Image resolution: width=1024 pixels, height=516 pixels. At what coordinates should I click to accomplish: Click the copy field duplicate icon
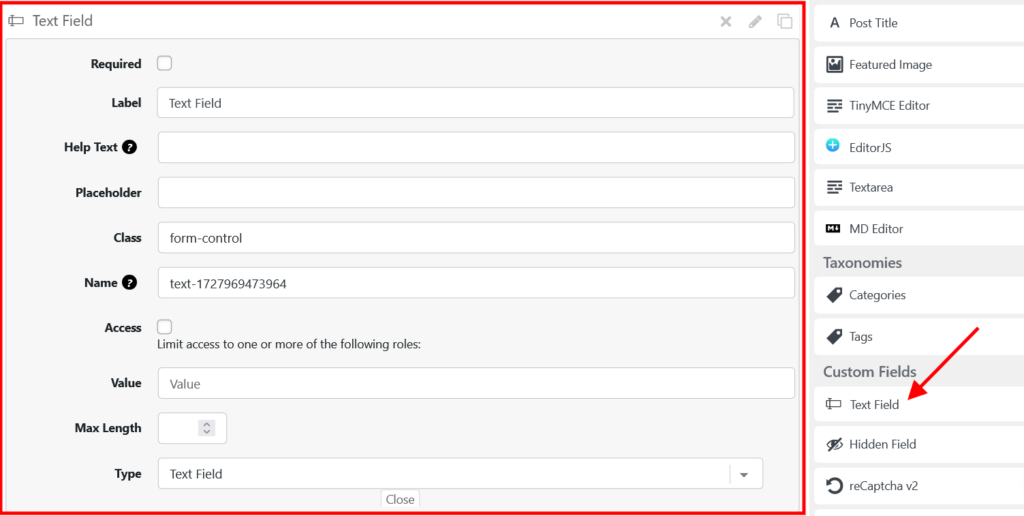tap(785, 21)
